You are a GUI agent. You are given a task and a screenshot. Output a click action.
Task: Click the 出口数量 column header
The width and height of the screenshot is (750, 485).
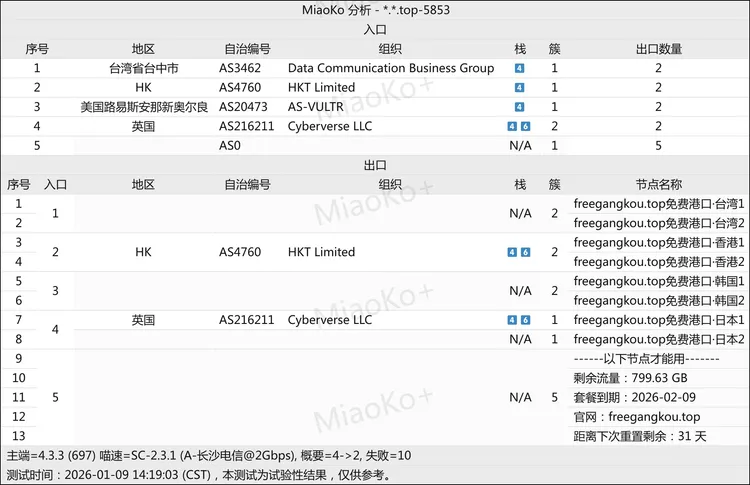658,49
